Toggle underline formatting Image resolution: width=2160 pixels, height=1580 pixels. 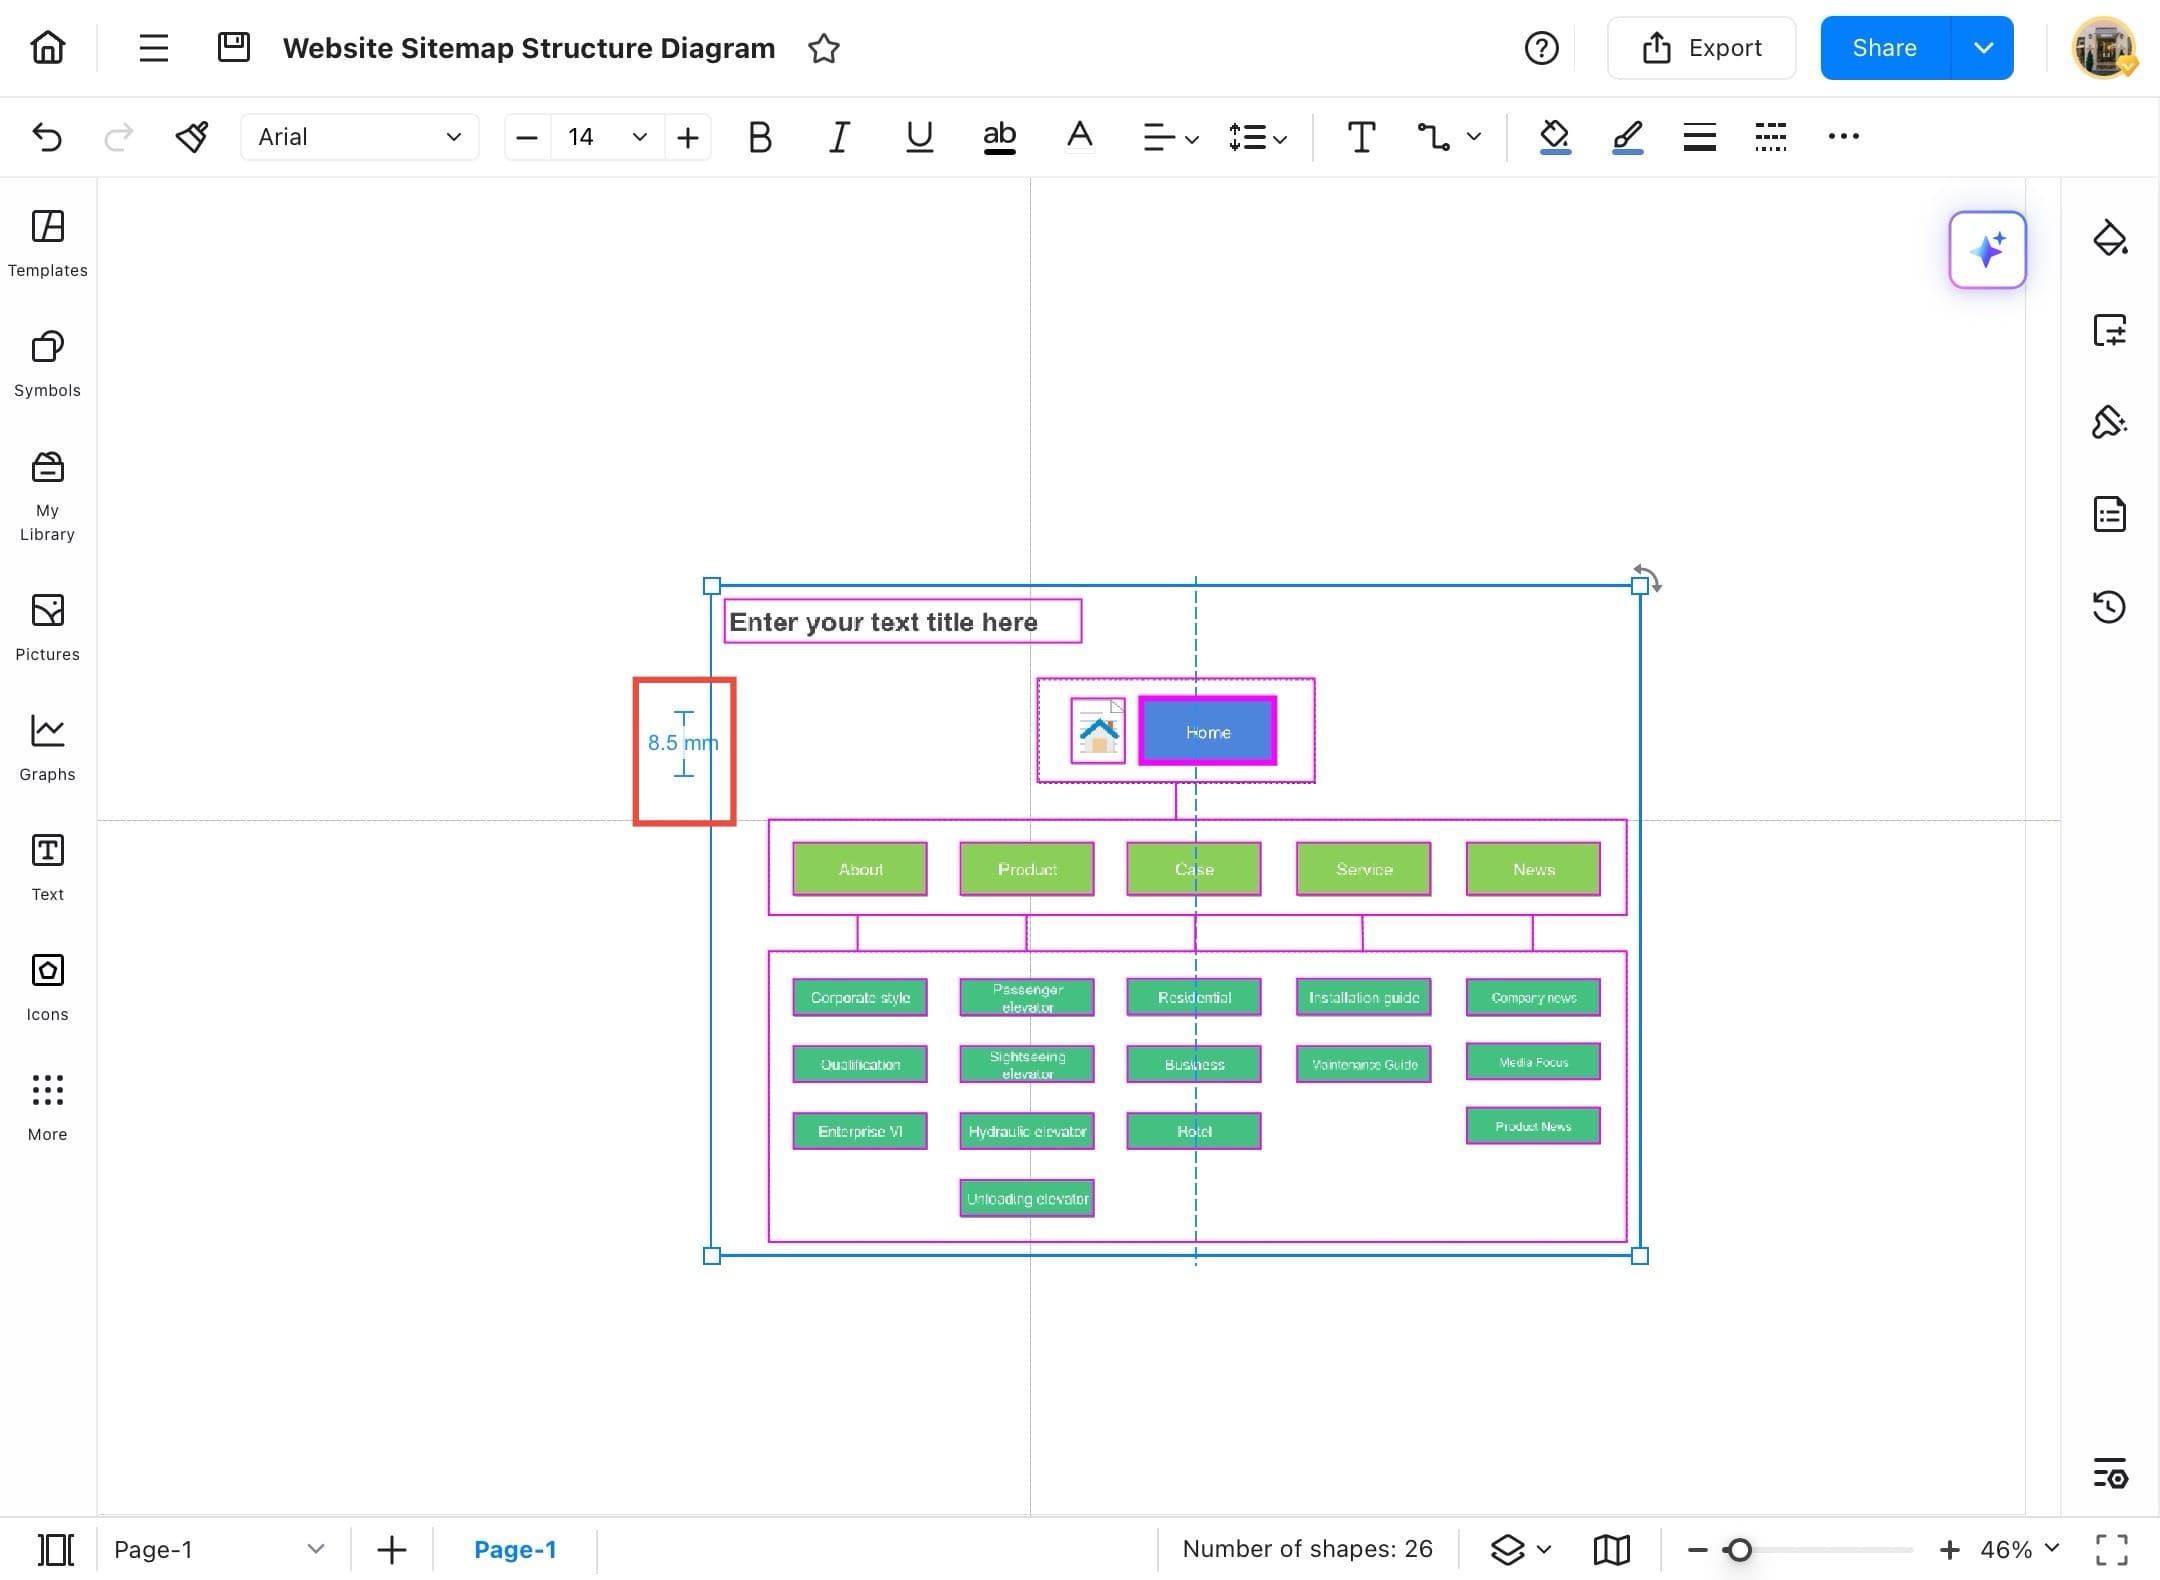[x=919, y=137]
